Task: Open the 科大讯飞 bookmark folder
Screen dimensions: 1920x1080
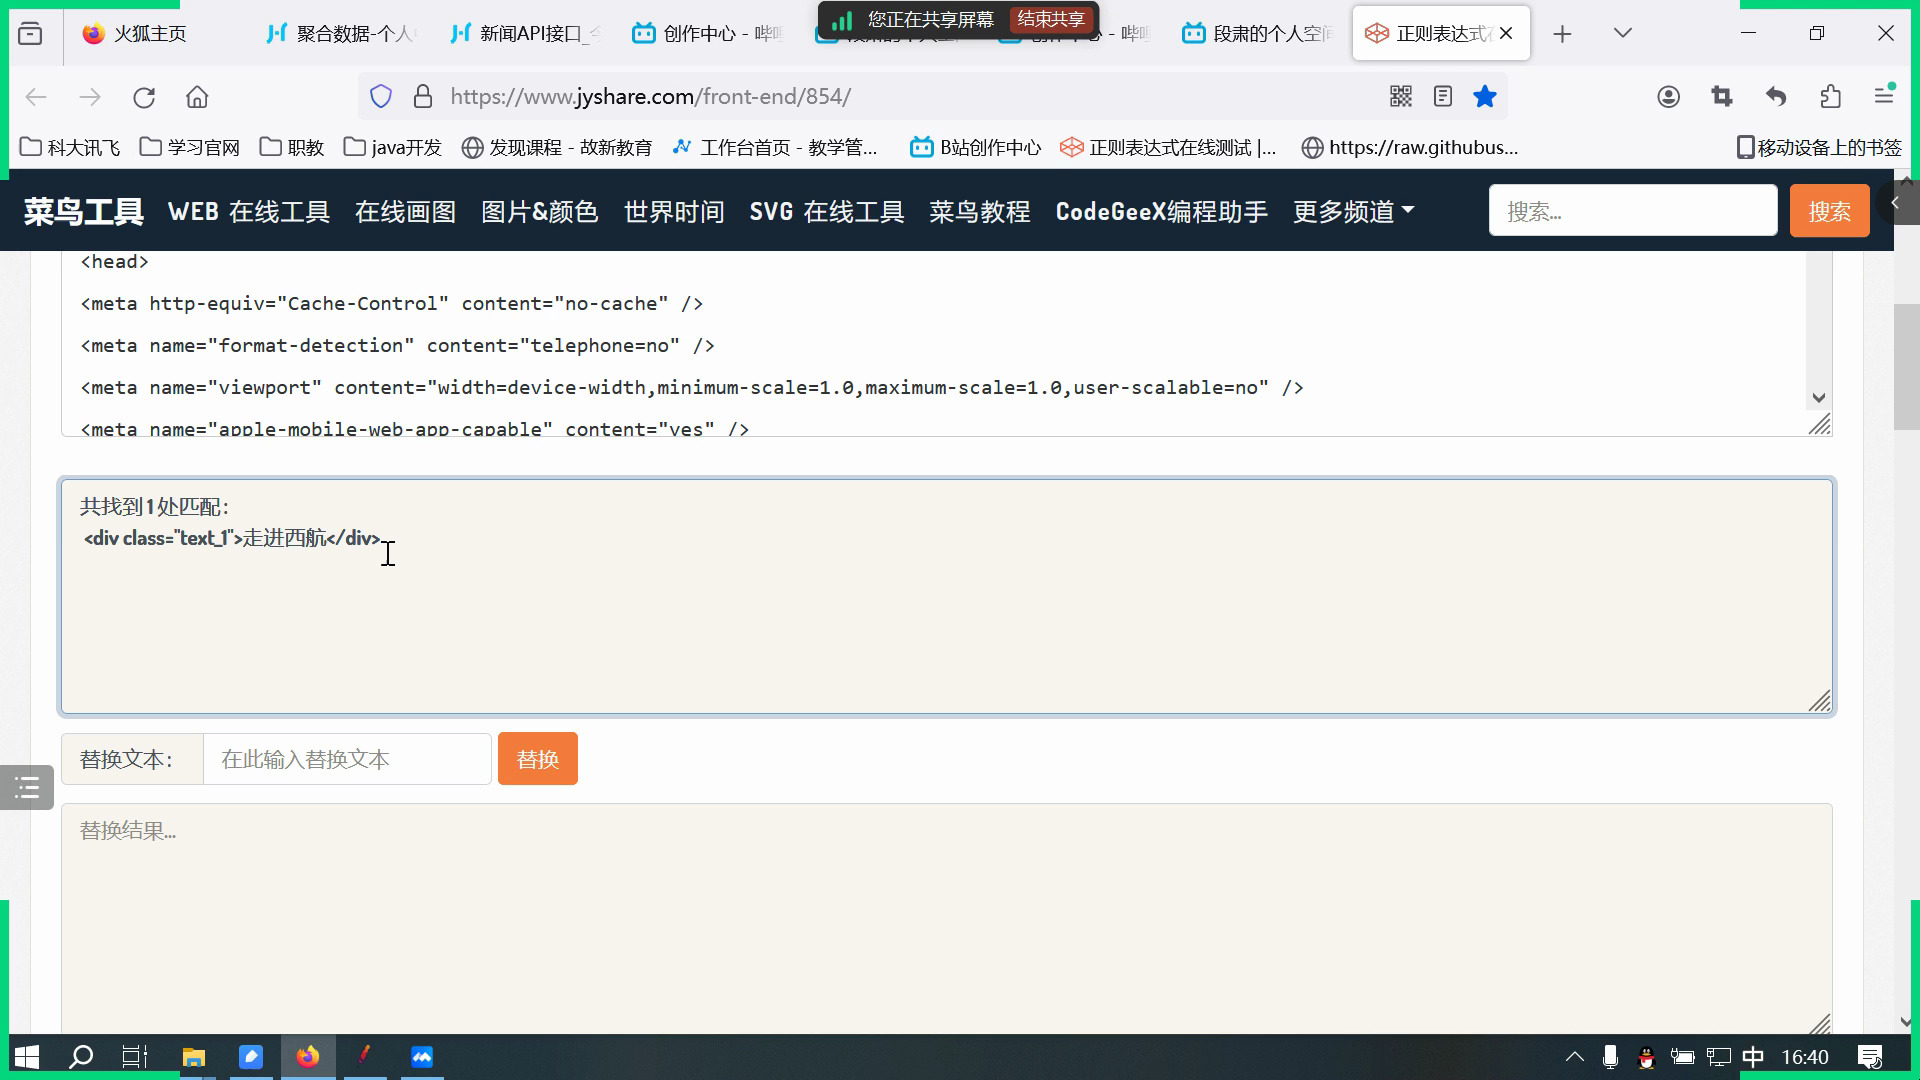Action: pyautogui.click(x=70, y=148)
